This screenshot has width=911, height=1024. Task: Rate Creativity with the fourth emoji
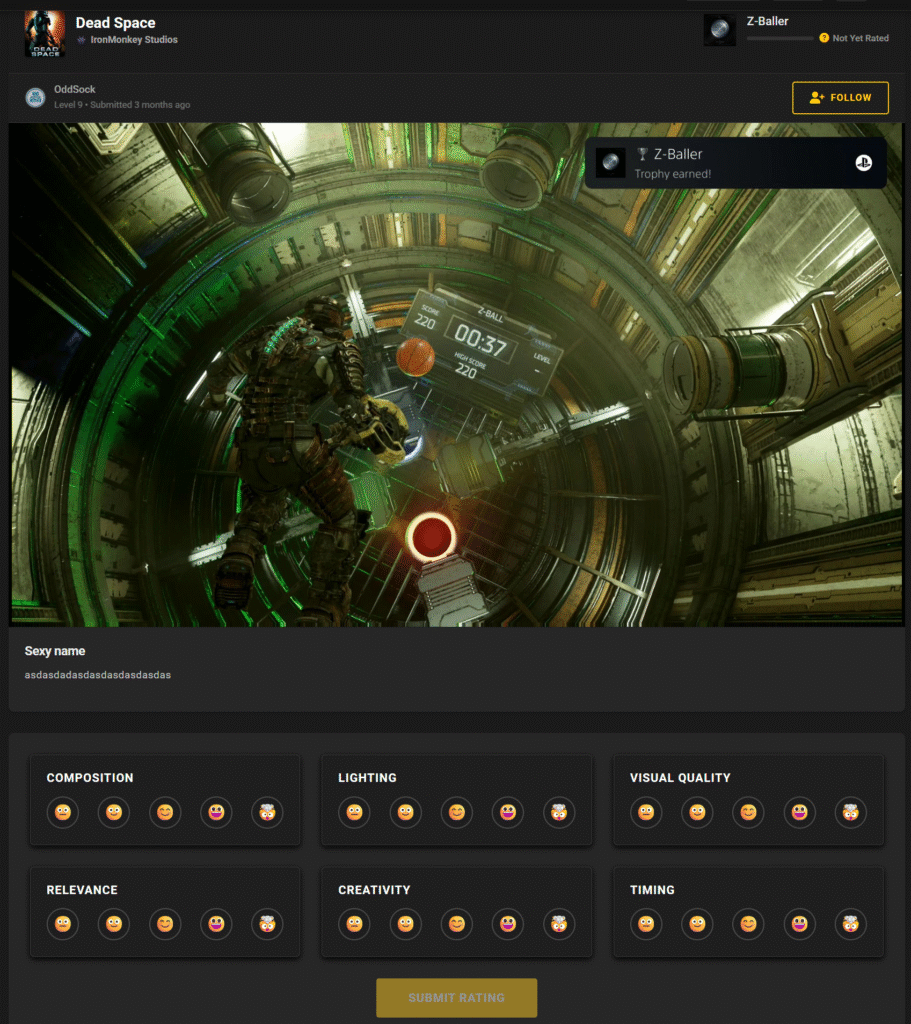pyautogui.click(x=508, y=924)
